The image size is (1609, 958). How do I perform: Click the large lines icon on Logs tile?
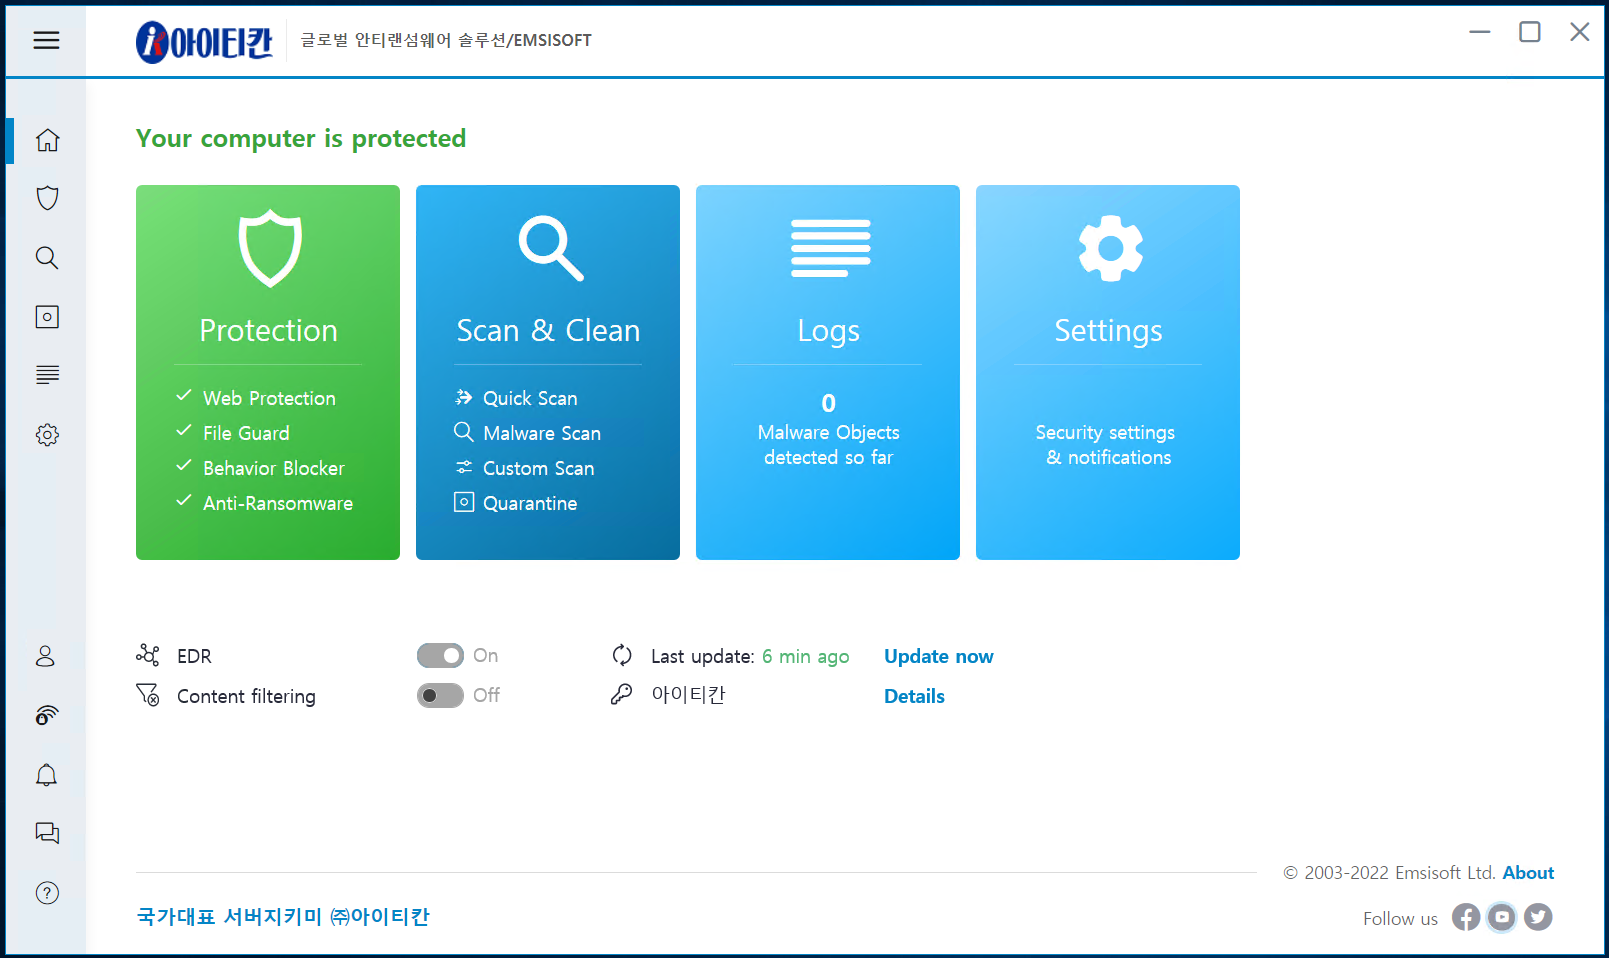click(x=831, y=248)
